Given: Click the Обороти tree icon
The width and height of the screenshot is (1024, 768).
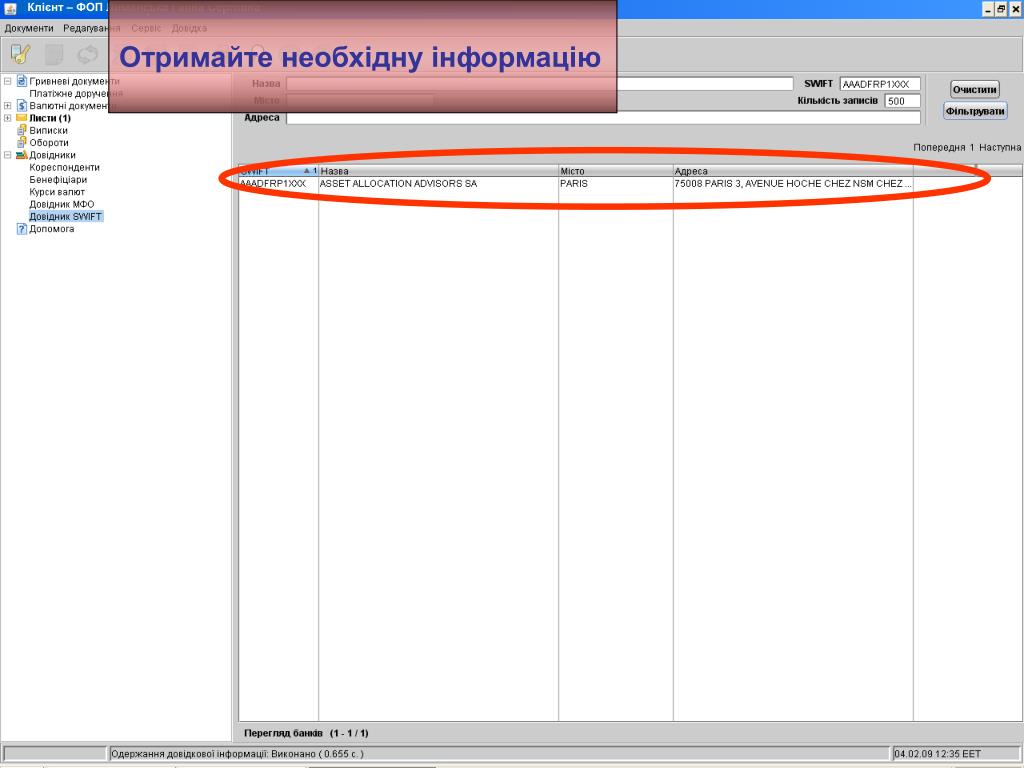Looking at the screenshot, I should (x=22, y=142).
